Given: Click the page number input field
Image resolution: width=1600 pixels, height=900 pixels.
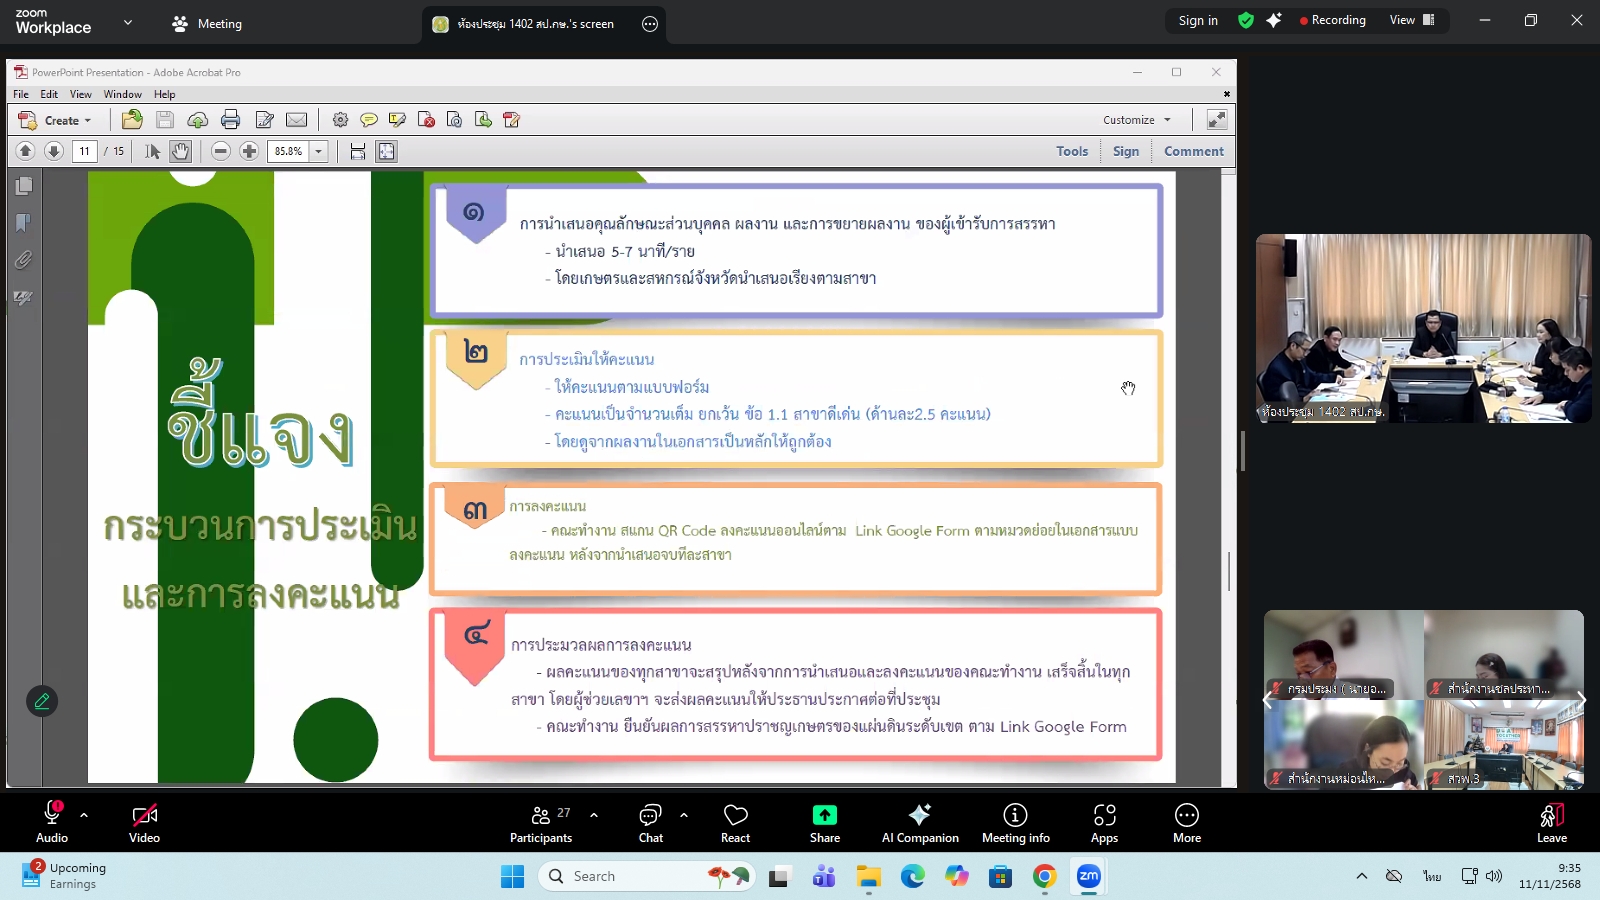Looking at the screenshot, I should (x=85, y=151).
